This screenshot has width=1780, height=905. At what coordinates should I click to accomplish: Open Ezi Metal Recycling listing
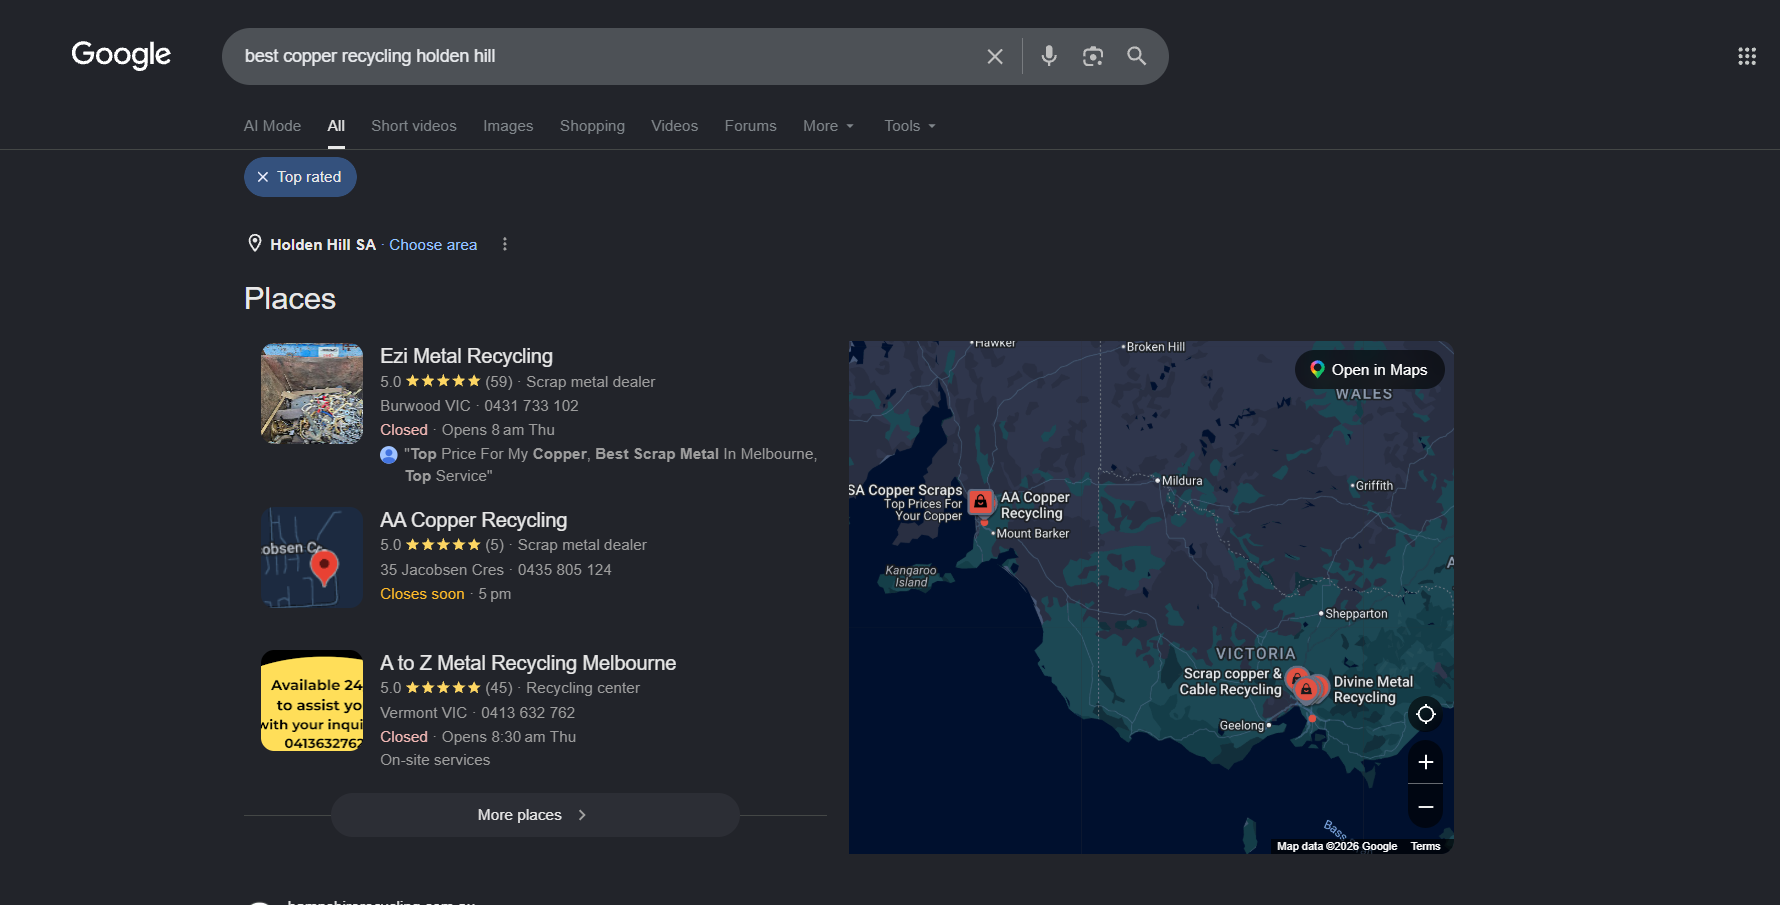point(466,356)
